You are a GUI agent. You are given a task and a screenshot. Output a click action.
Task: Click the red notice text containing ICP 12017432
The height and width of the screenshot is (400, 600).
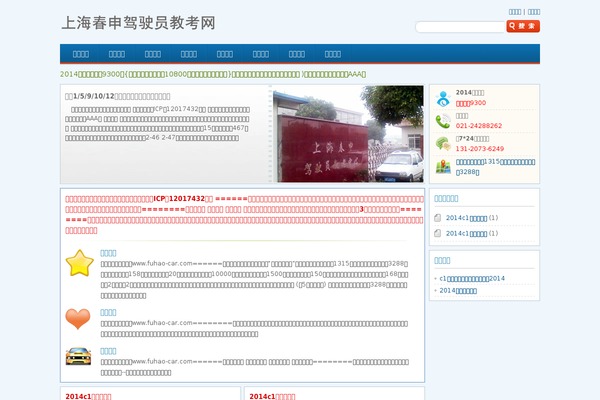tap(244, 214)
